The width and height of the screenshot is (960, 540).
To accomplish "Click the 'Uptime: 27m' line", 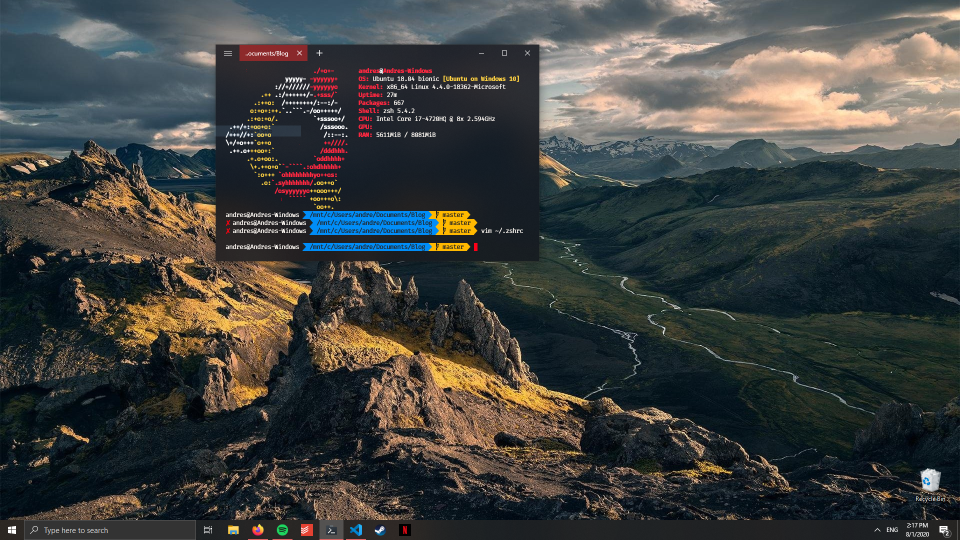I will tap(378, 95).
